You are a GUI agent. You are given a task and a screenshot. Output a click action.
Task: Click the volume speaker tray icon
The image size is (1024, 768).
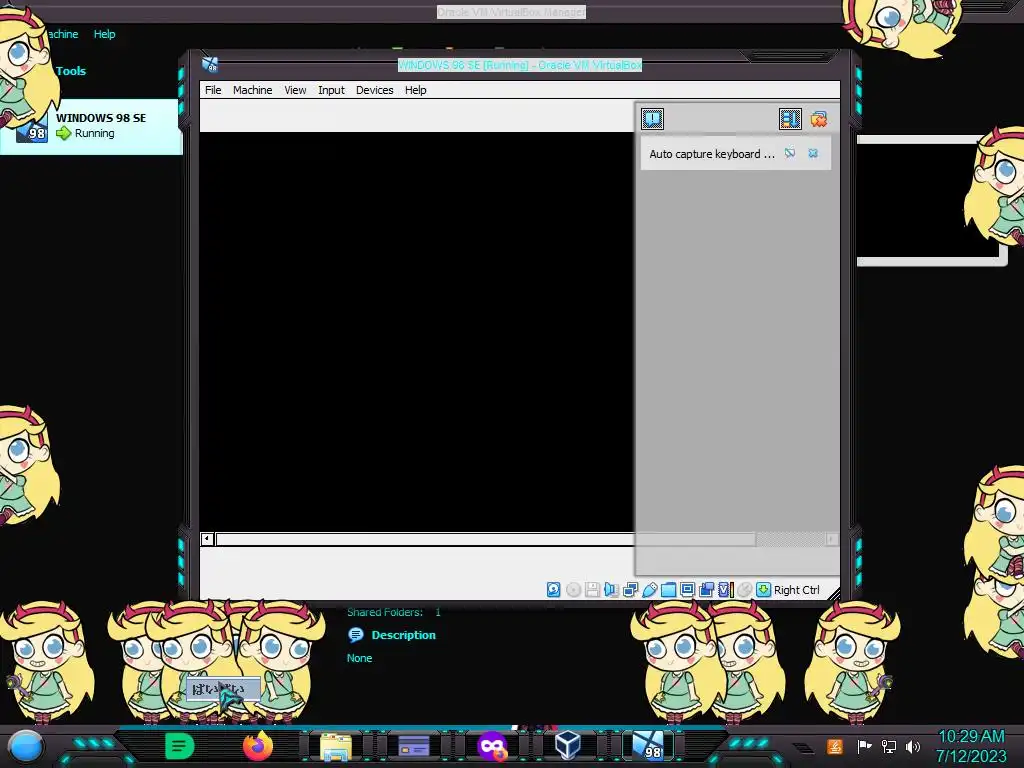(913, 746)
